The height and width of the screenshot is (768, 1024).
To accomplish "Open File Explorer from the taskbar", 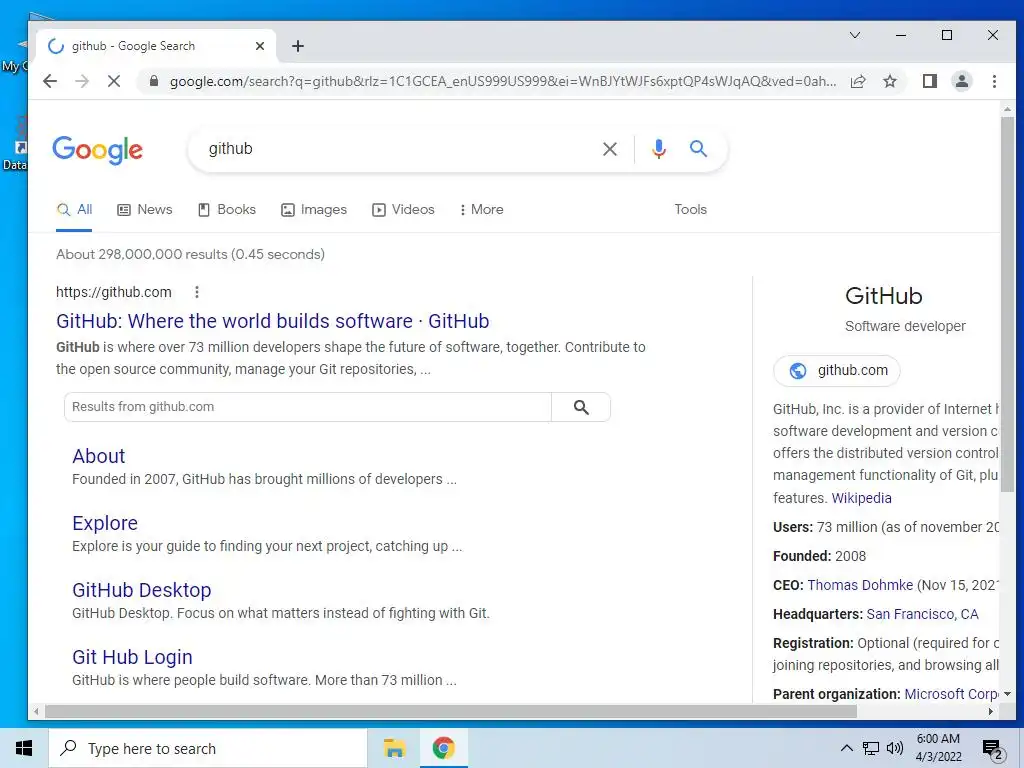I will tap(394, 748).
